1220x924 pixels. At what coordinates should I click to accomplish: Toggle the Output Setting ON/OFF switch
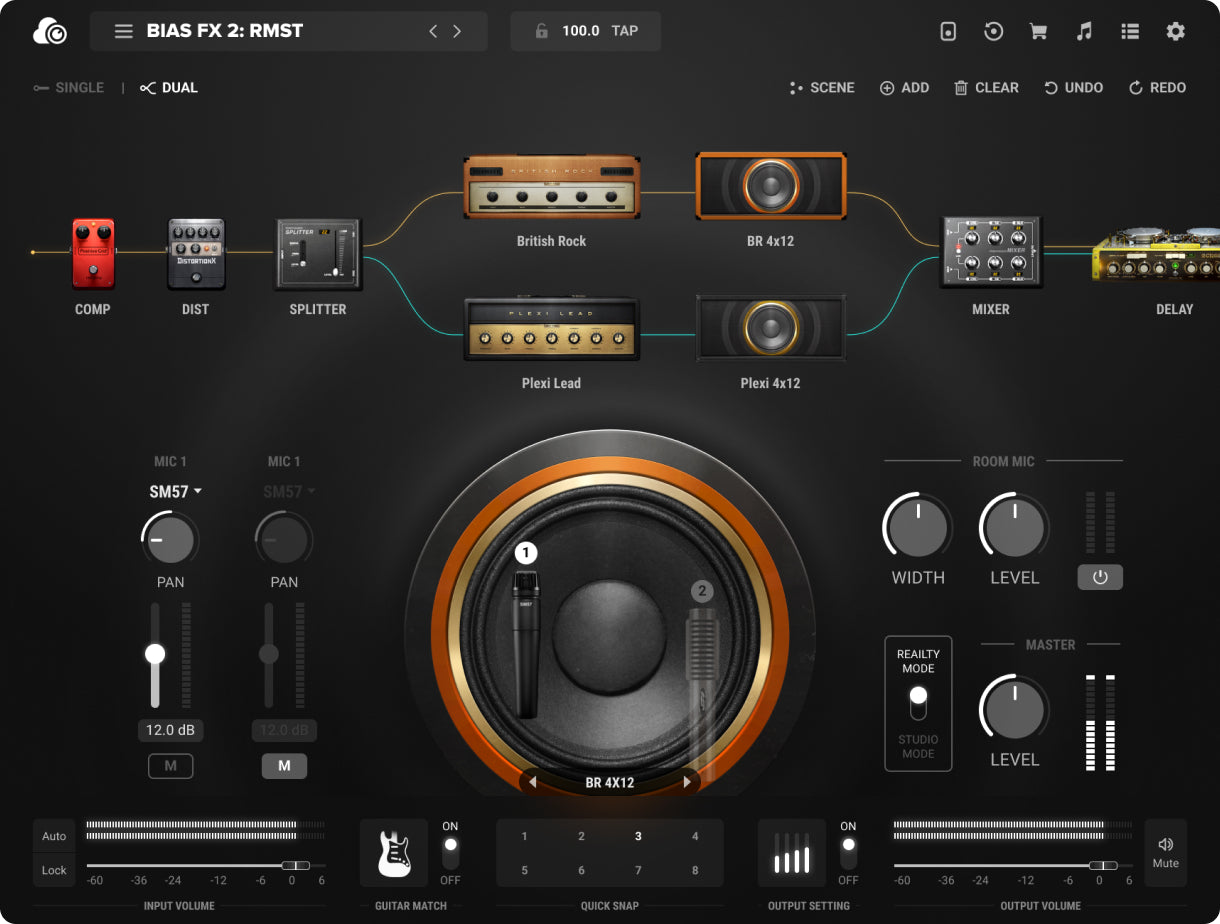[x=848, y=853]
